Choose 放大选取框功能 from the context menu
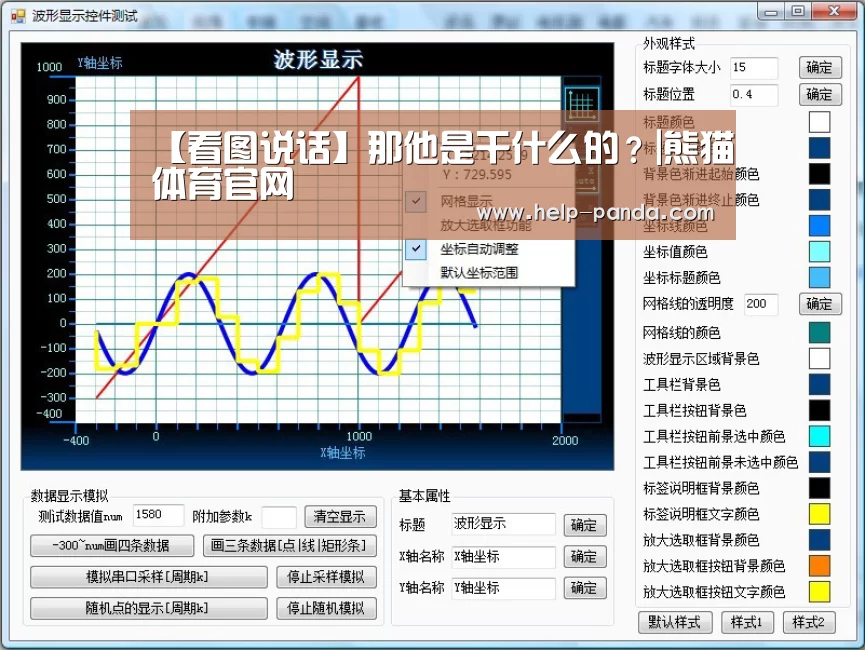The image size is (865, 650). (x=485, y=225)
